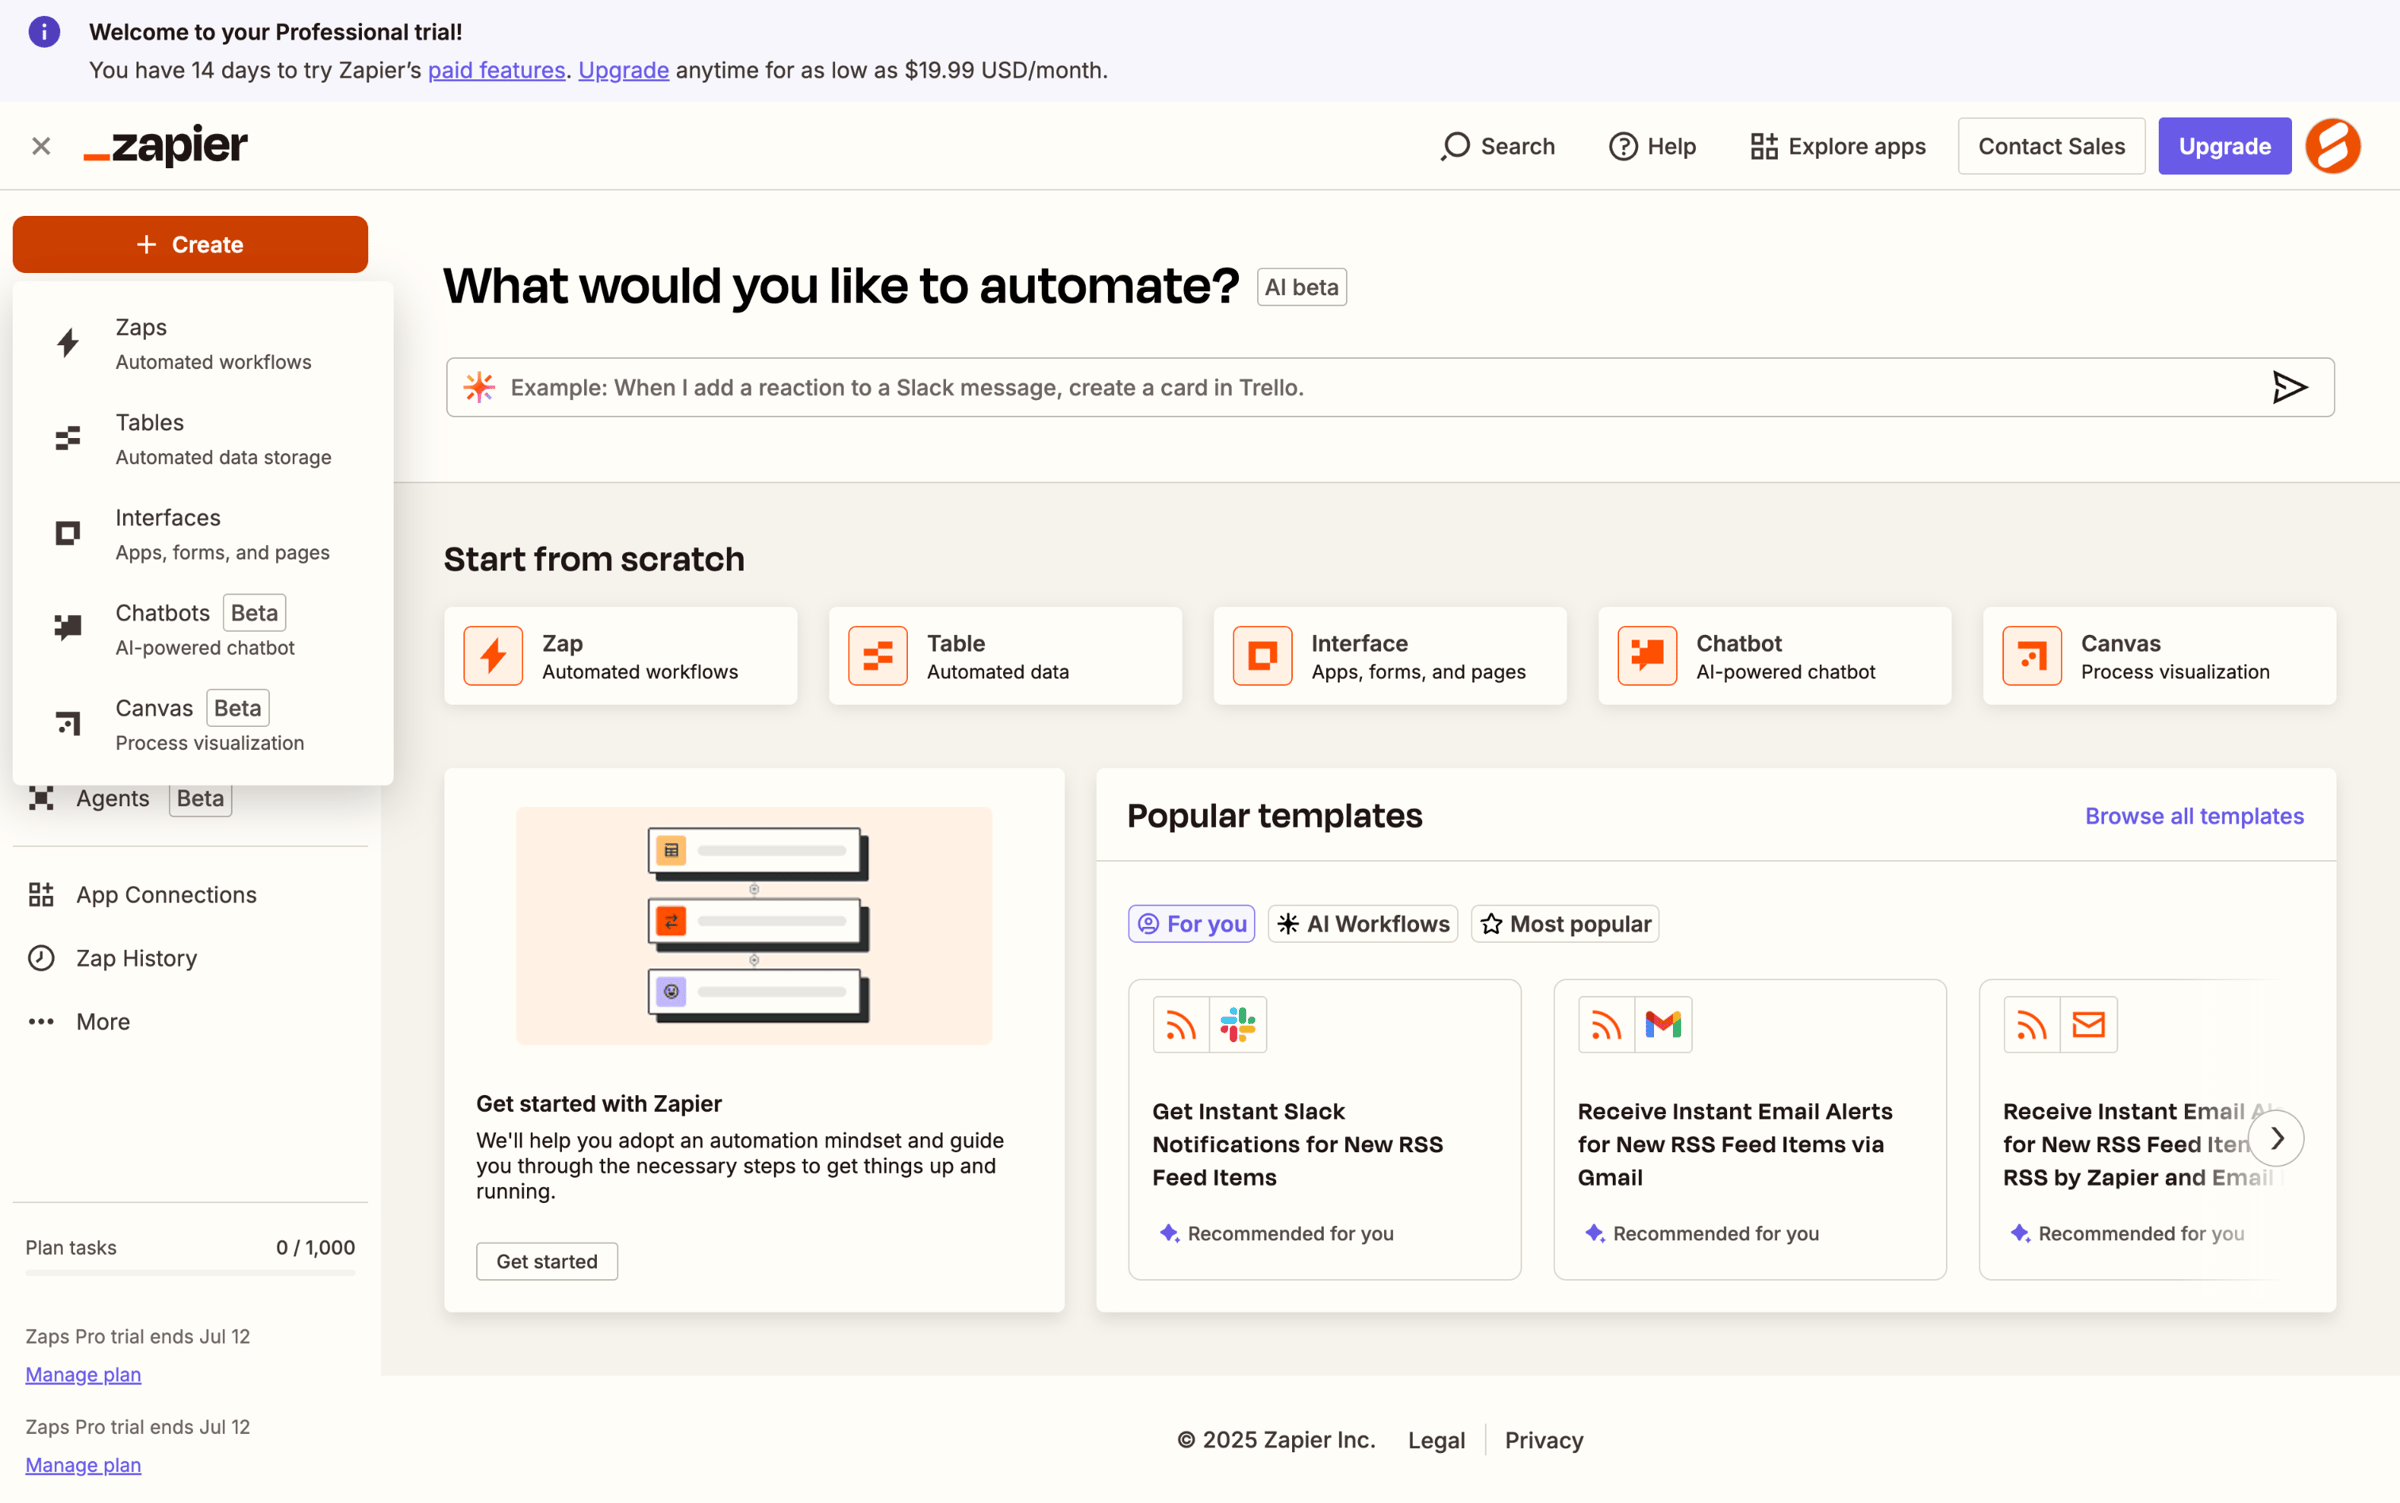Select Tables from the Create menu
This screenshot has height=1503, width=2400.
[x=203, y=438]
